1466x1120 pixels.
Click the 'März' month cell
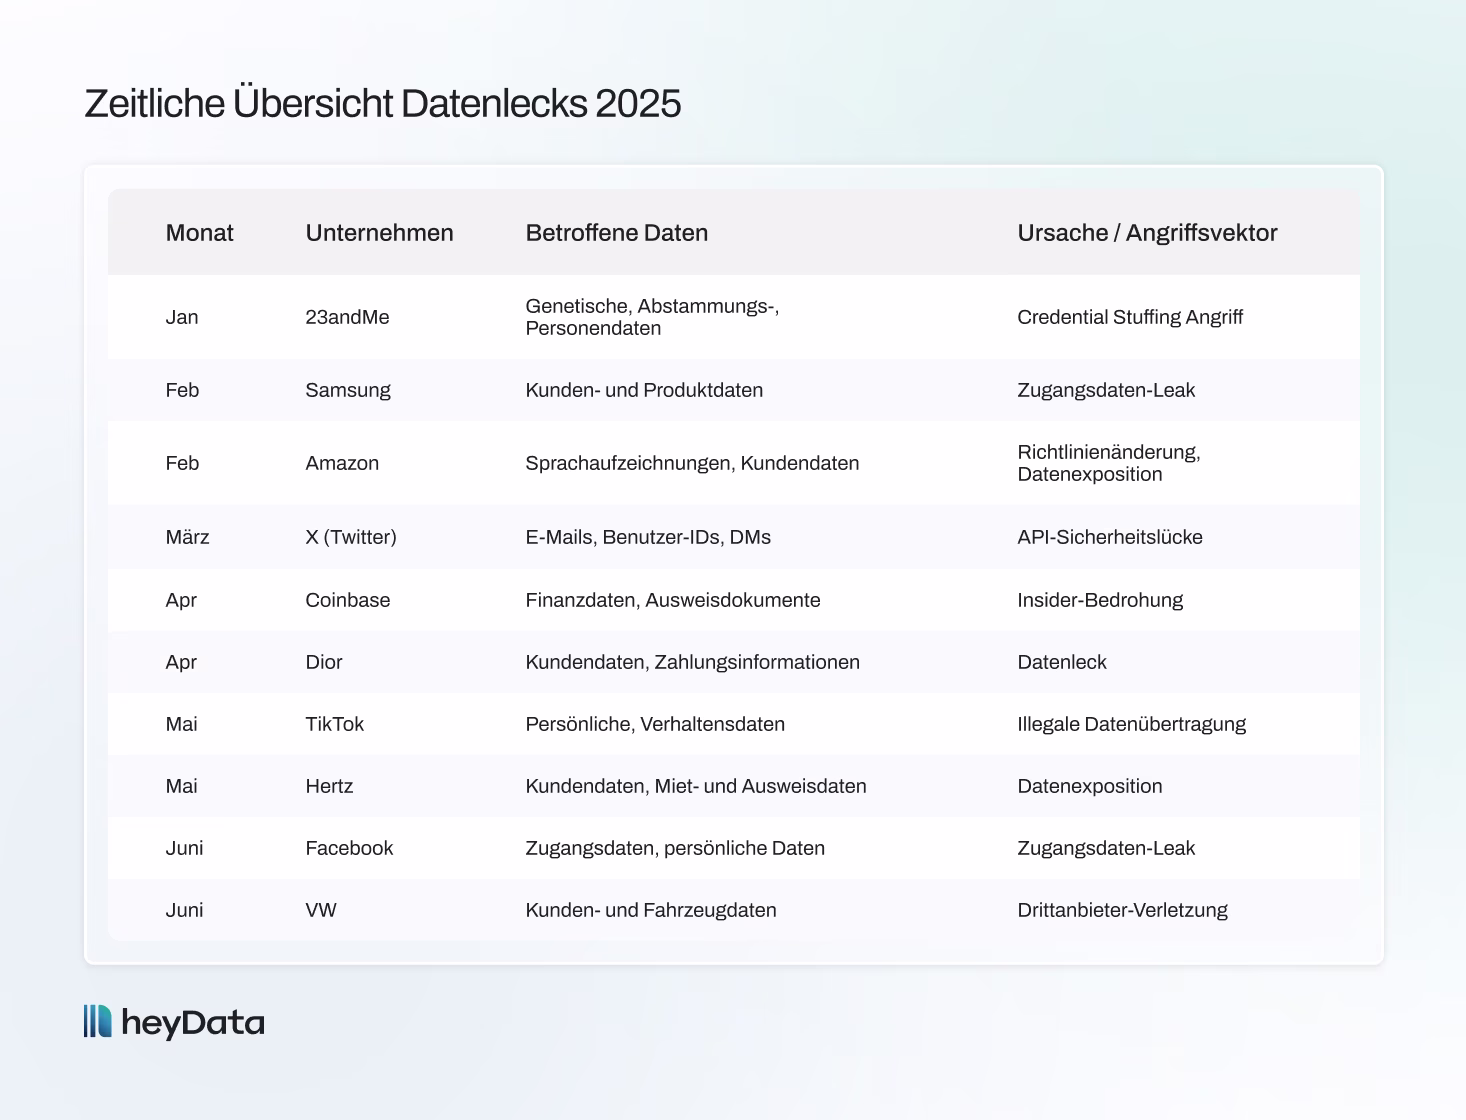tap(187, 537)
